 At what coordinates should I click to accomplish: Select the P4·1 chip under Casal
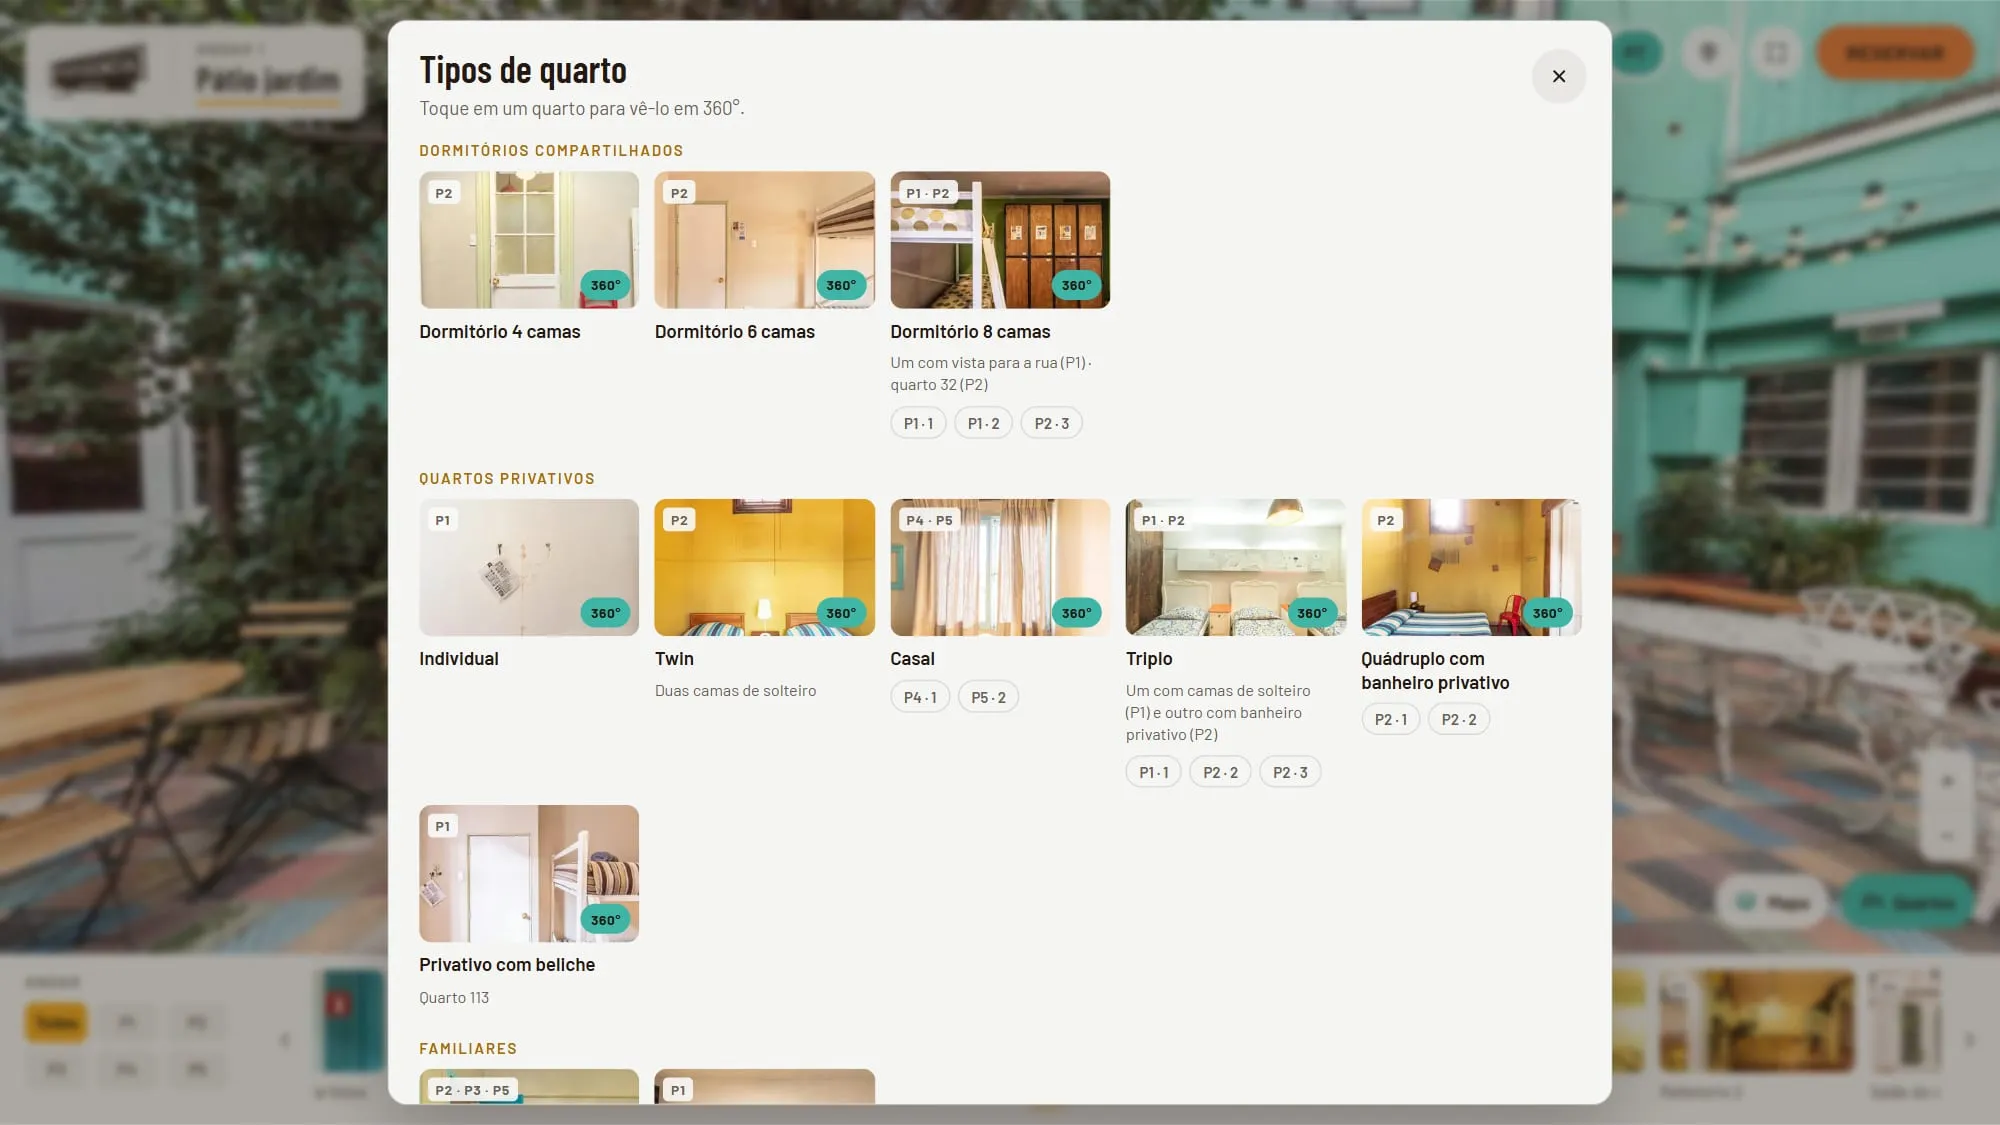tap(920, 697)
